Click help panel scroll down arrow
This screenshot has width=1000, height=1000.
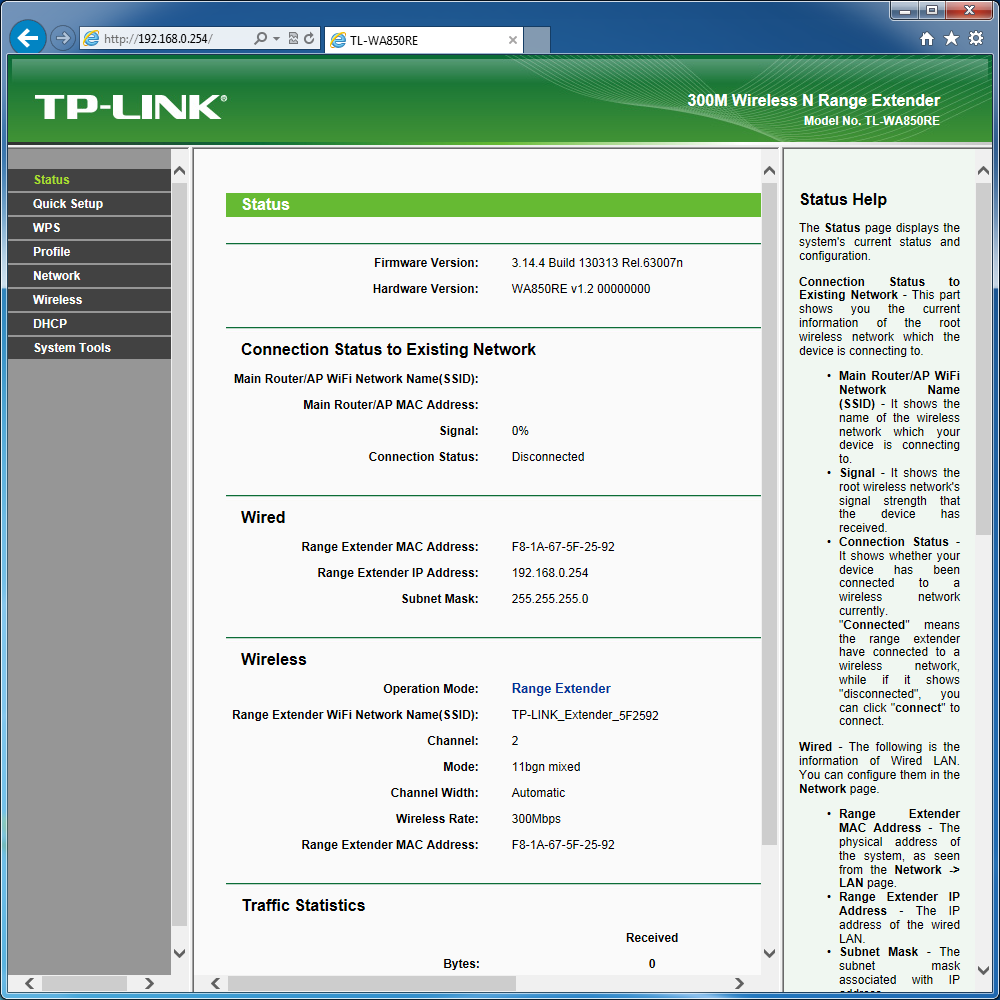(x=983, y=971)
